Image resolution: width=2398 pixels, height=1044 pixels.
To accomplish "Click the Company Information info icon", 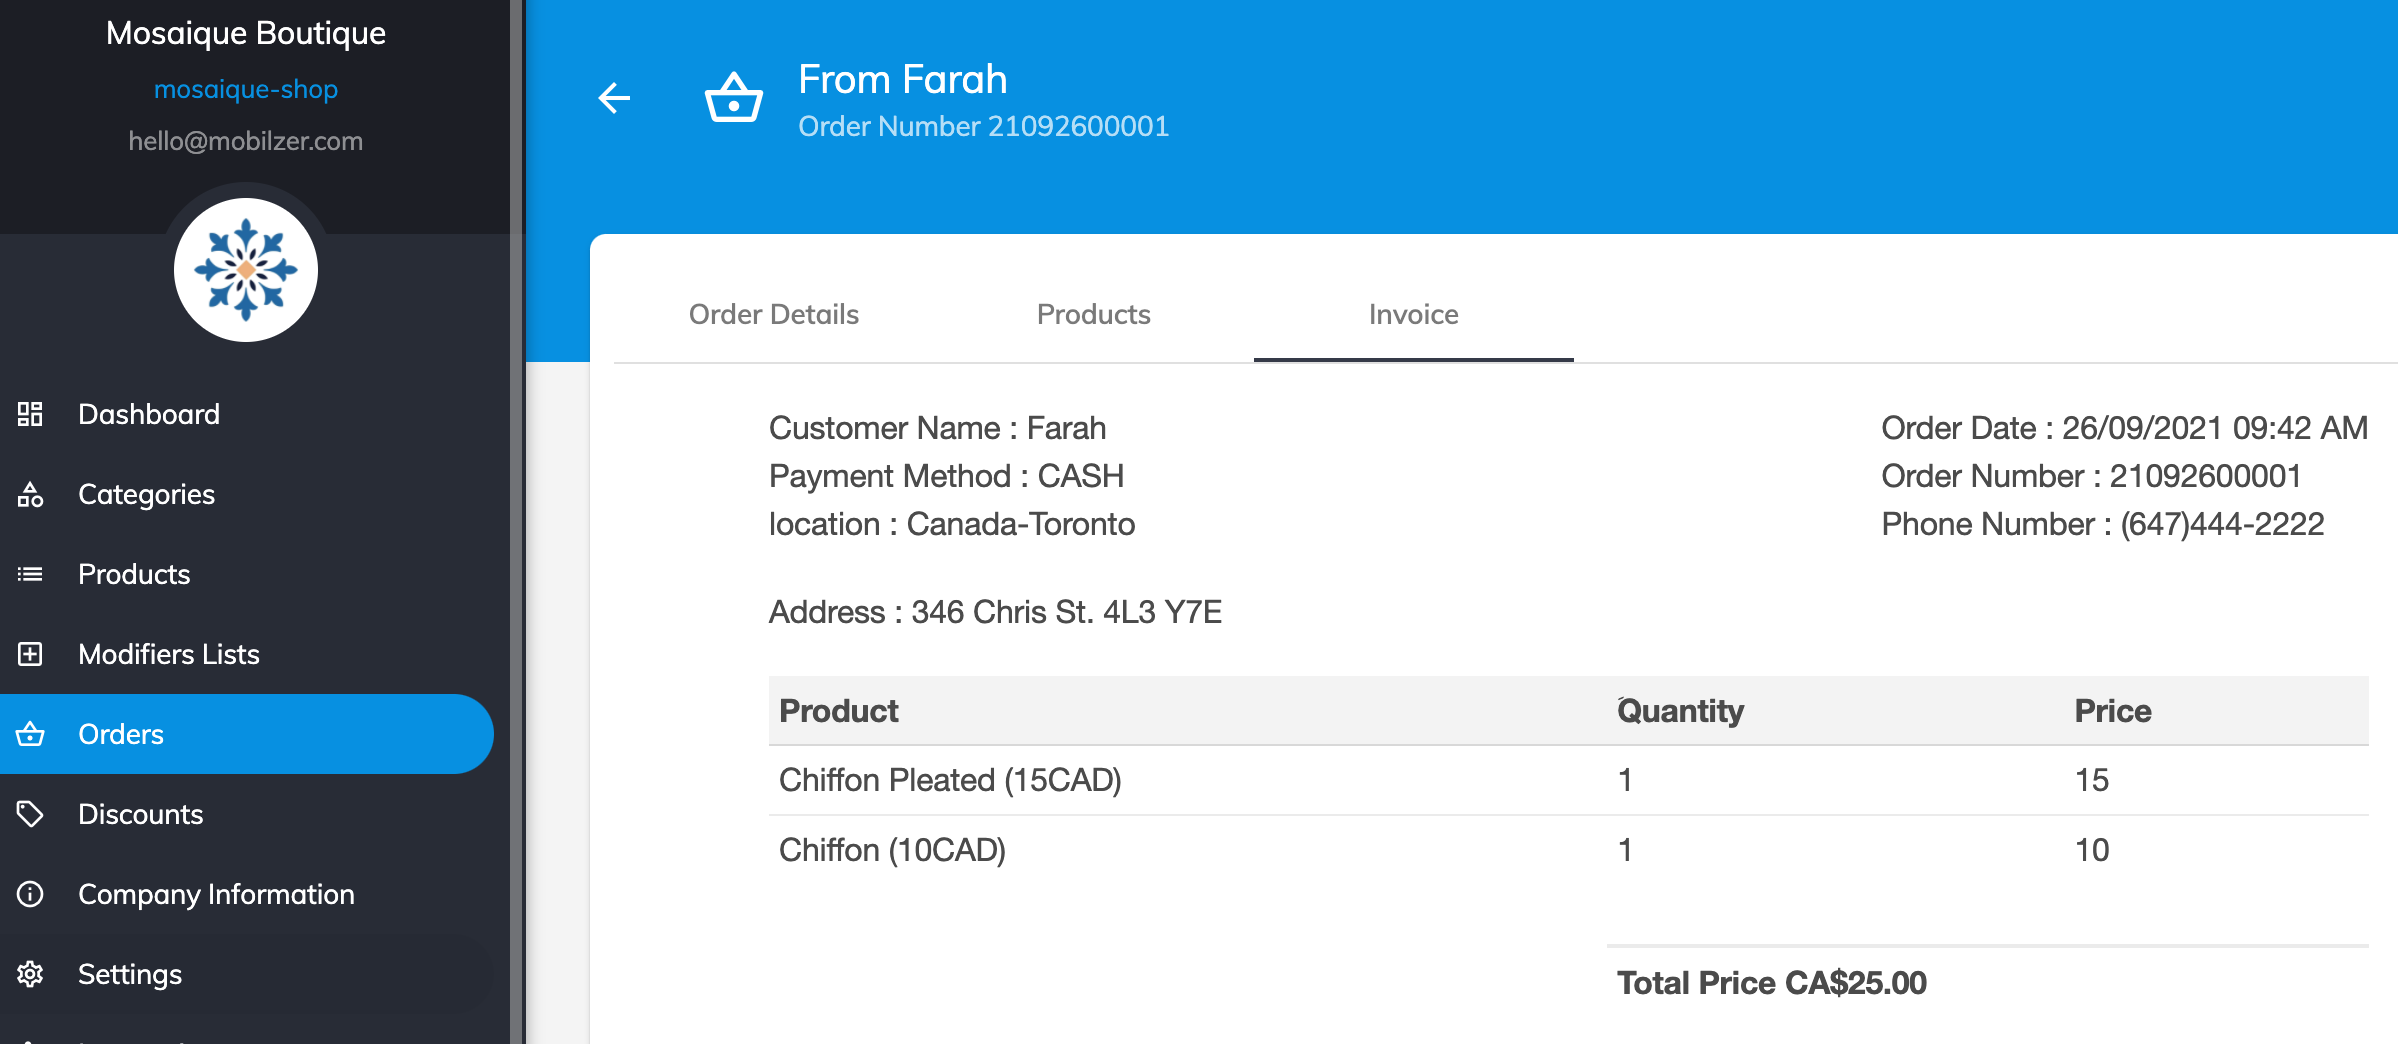I will point(30,894).
